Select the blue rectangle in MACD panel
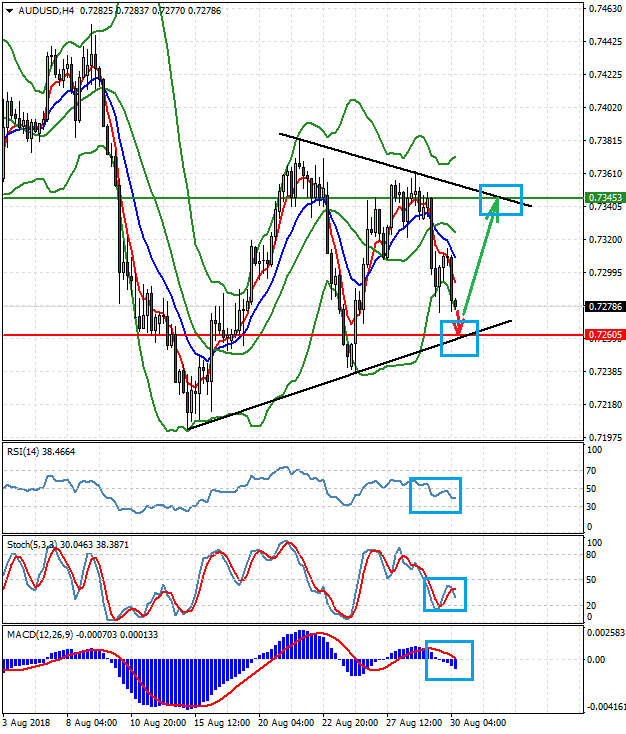Viewport: 626px width, 734px height. tap(449, 660)
